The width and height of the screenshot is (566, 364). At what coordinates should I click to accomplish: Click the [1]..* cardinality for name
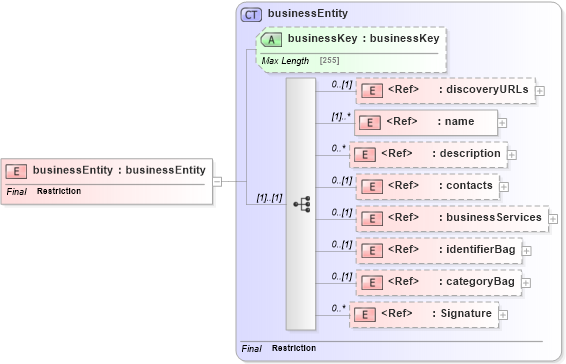tap(341, 117)
